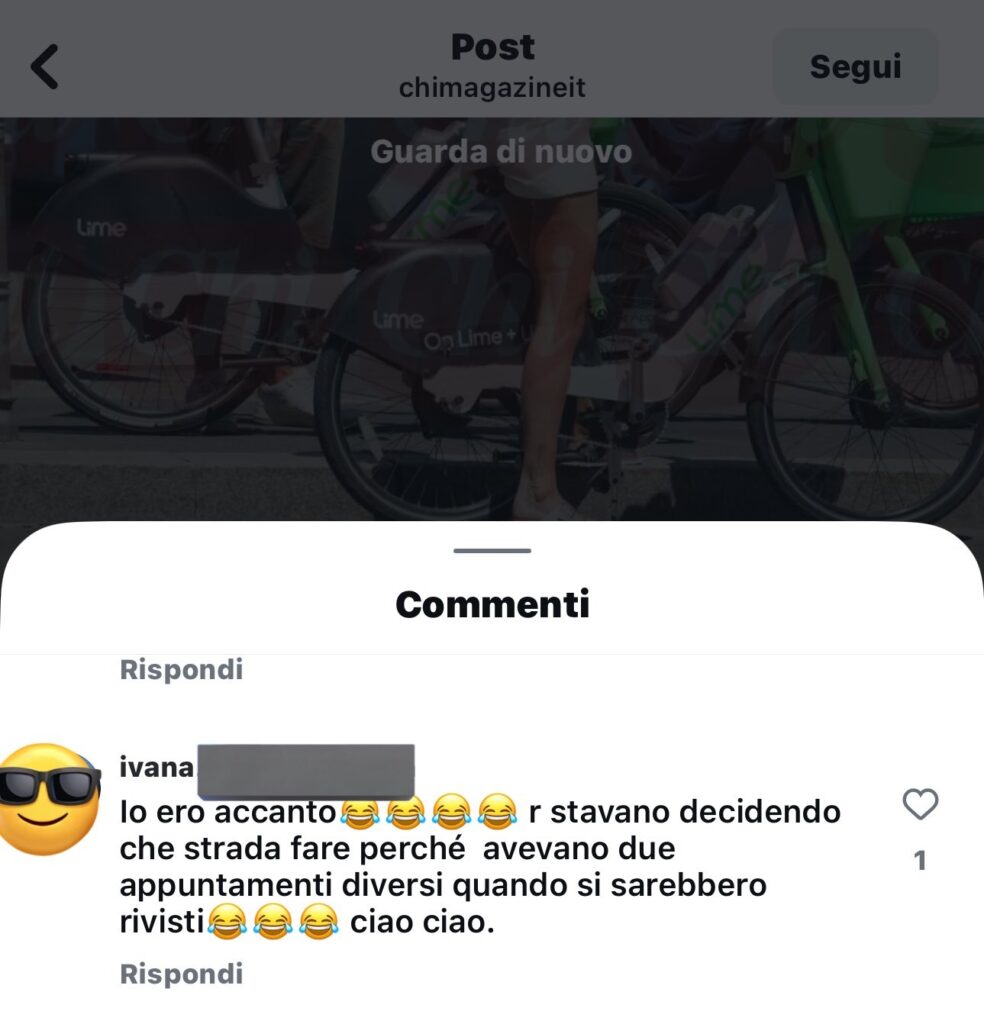
Task: Open the sunglasses emoji avatar of ivana
Action: tap(49, 799)
